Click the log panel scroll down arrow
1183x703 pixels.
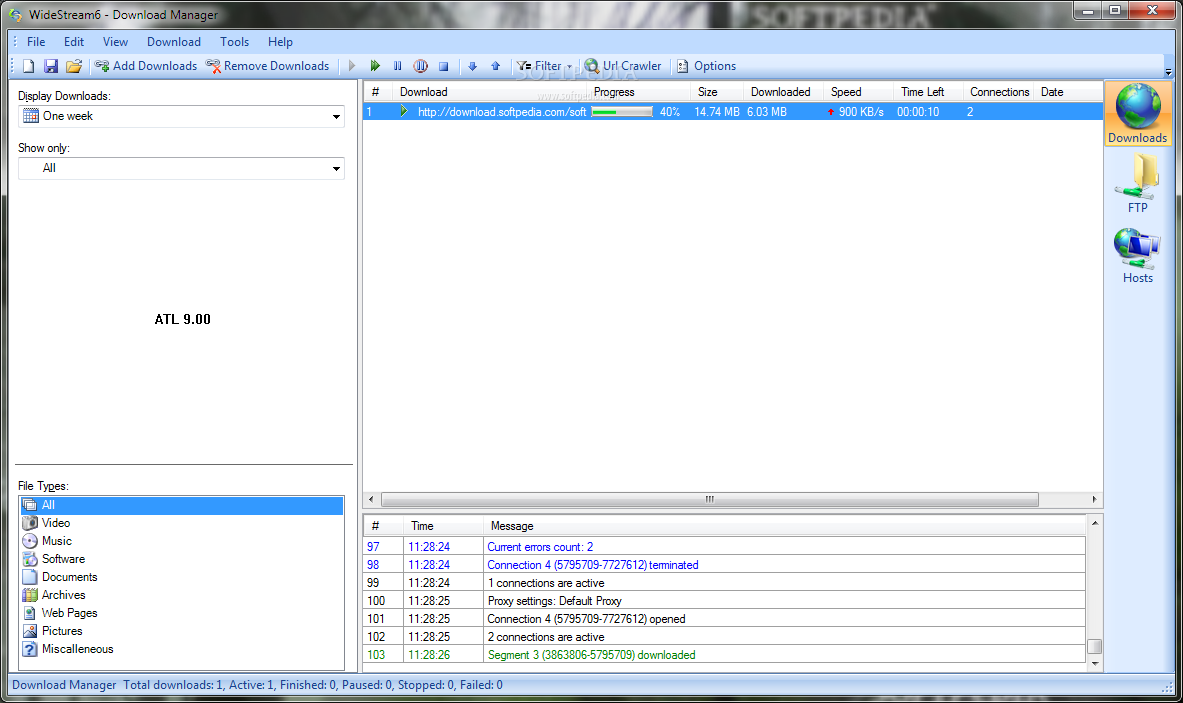1095,664
